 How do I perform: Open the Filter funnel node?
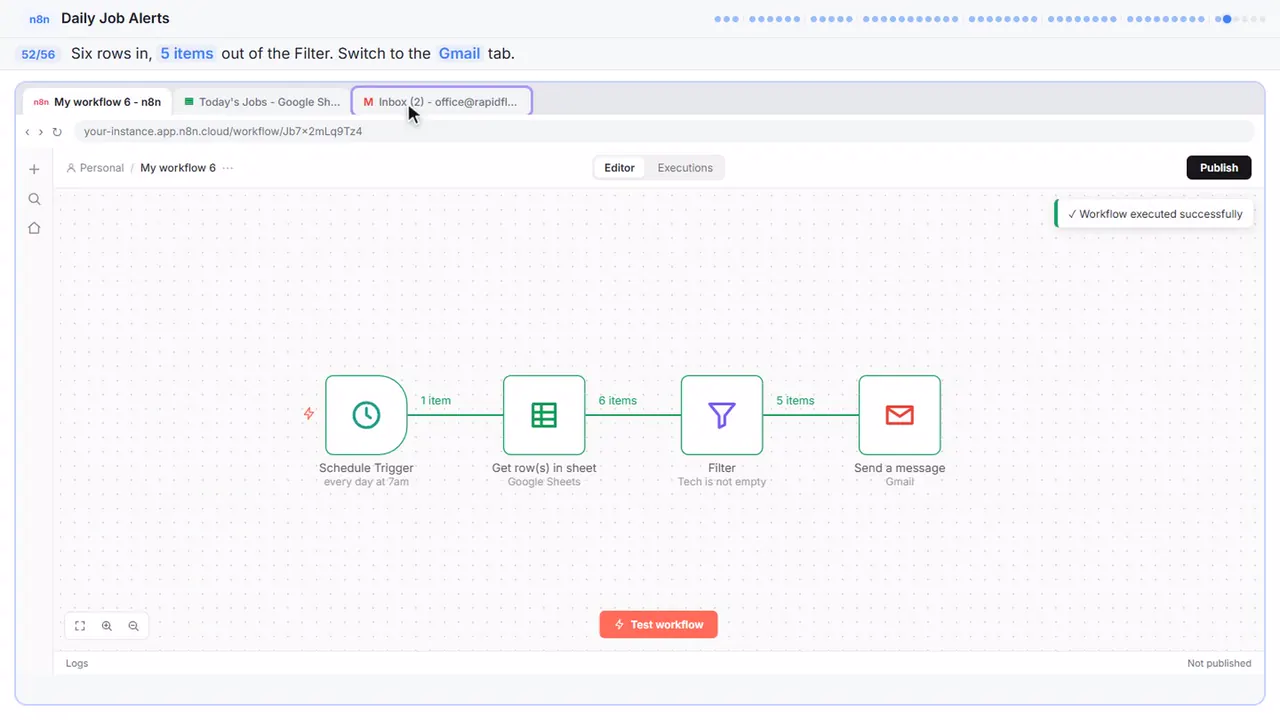pos(722,415)
